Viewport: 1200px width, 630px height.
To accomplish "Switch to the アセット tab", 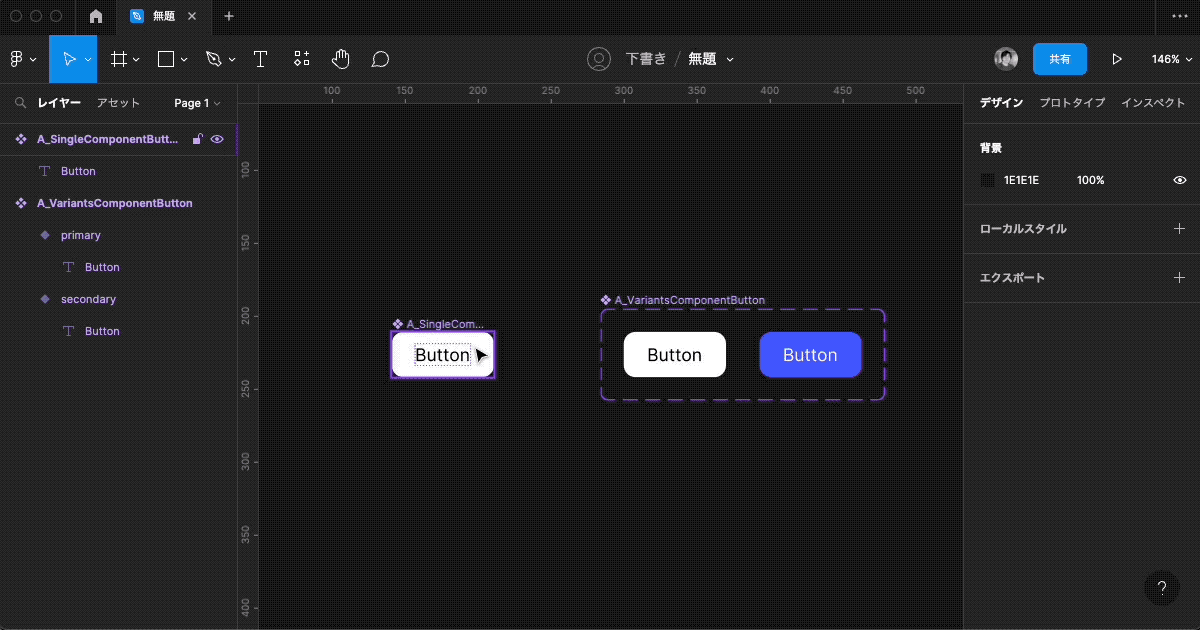I will (118, 103).
